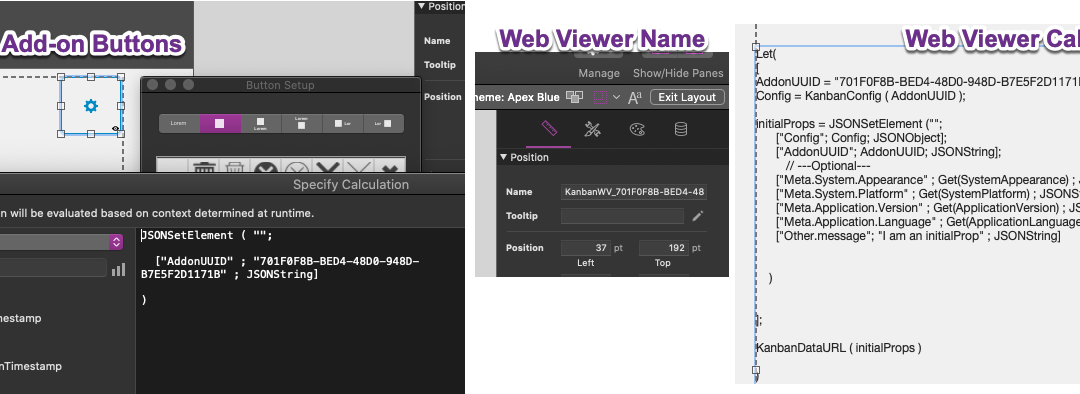
Task: Click the change theme icon beside Apex Blue
Action: [574, 97]
